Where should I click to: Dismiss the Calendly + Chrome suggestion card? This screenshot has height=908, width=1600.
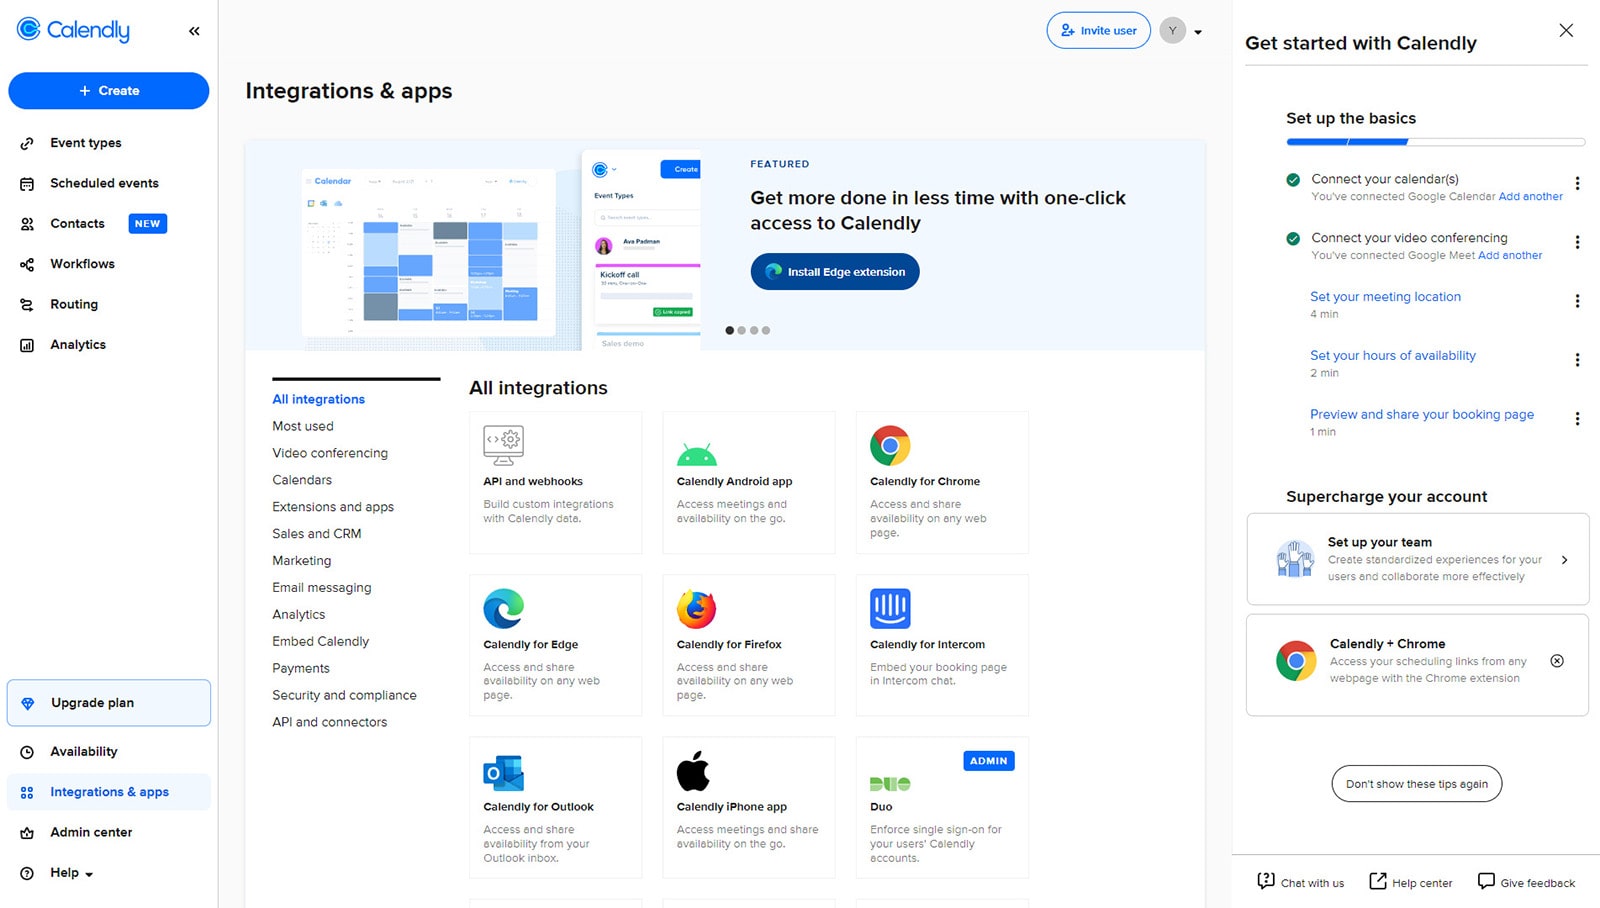[x=1557, y=661]
